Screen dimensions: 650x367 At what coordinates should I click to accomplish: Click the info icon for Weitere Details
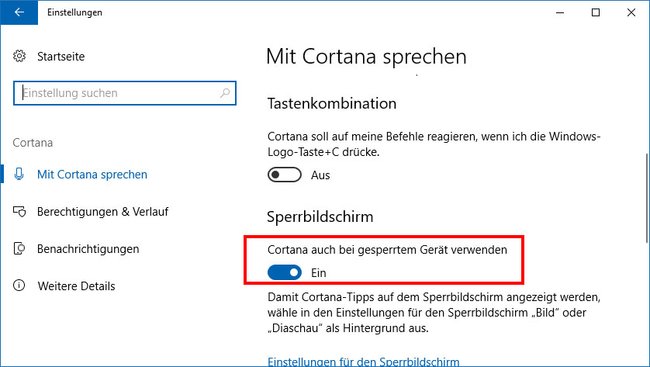pyautogui.click(x=19, y=286)
